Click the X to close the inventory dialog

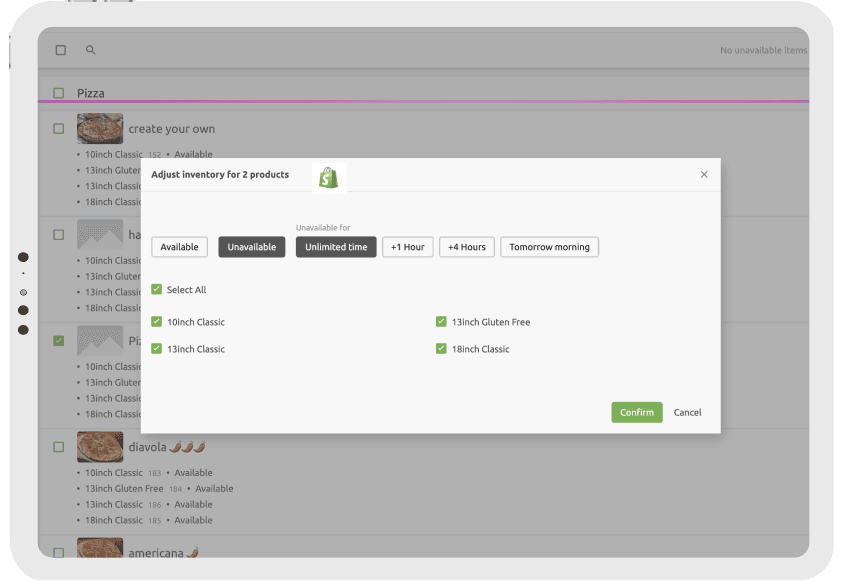point(703,174)
